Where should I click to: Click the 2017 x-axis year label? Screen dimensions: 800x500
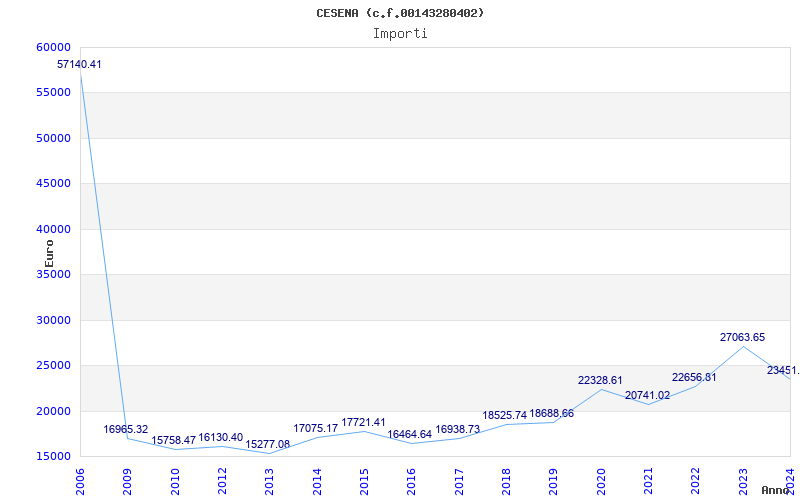point(459,482)
